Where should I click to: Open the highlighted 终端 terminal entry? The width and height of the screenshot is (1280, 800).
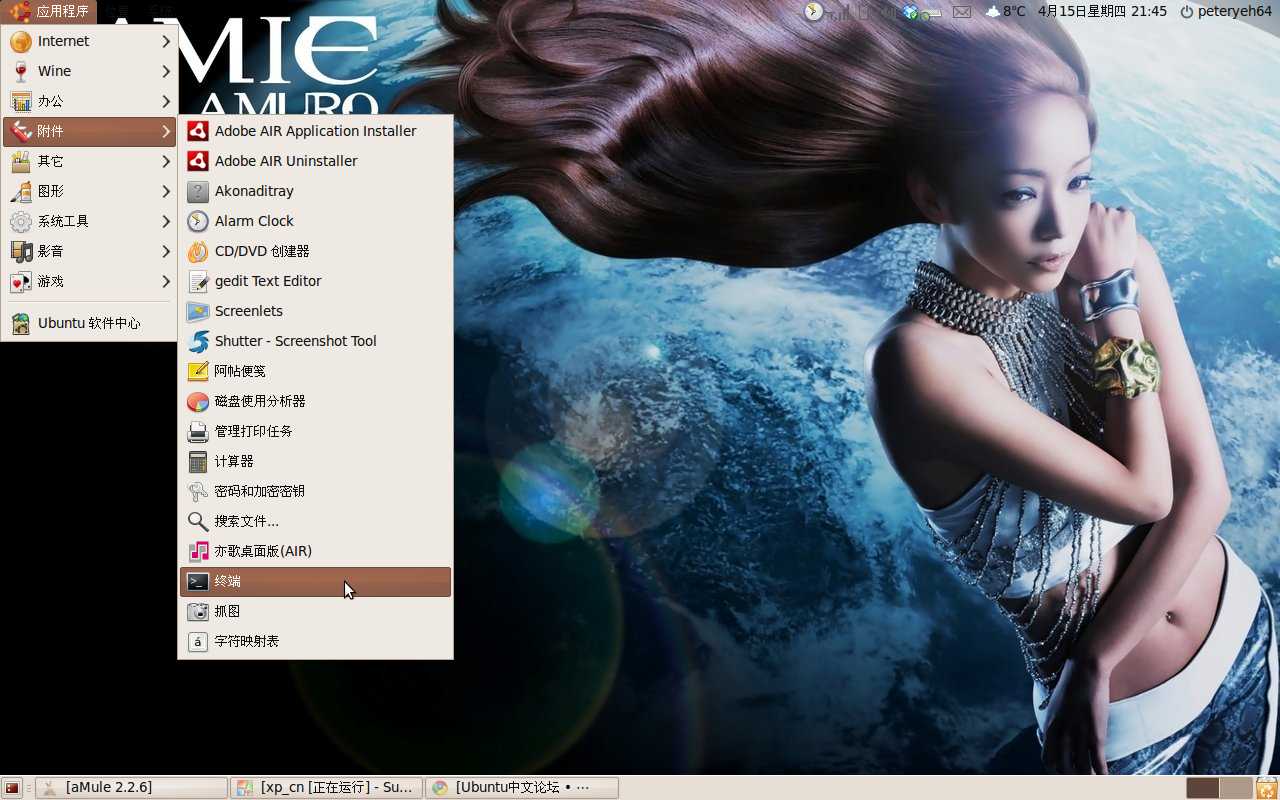(x=315, y=581)
